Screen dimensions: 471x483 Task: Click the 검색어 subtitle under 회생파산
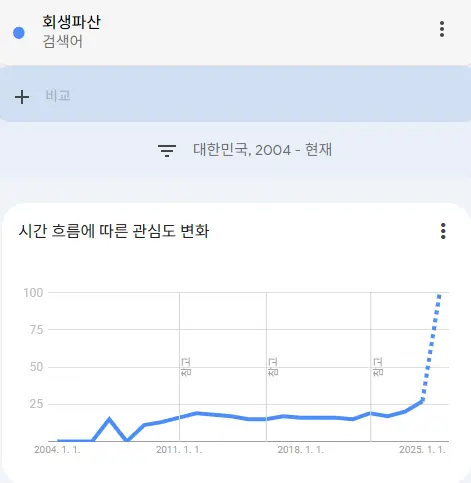coord(62,42)
